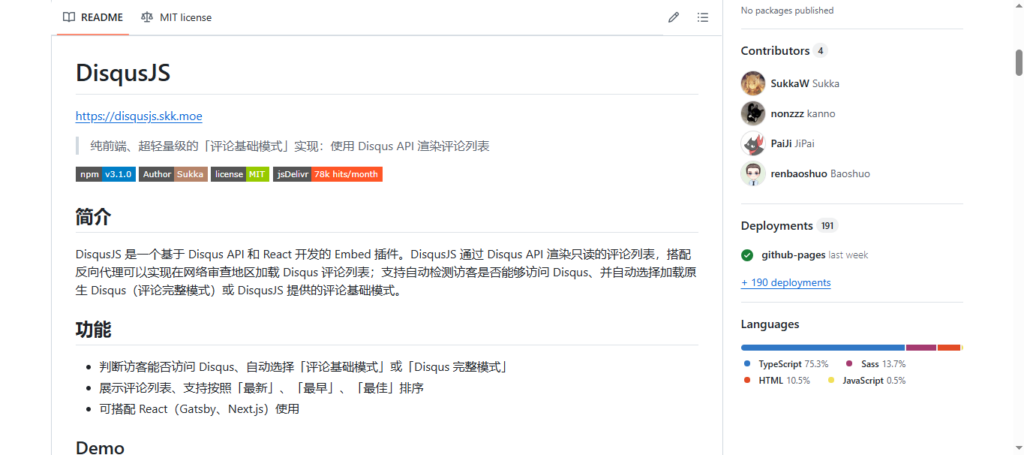Click the npm v3.1.0 badge
This screenshot has height=455, width=1024.
coord(105,174)
